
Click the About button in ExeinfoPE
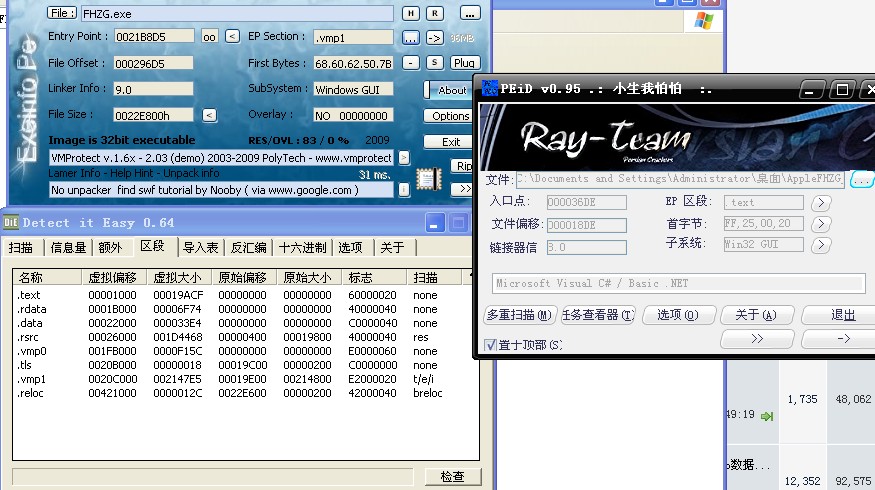tap(449, 90)
